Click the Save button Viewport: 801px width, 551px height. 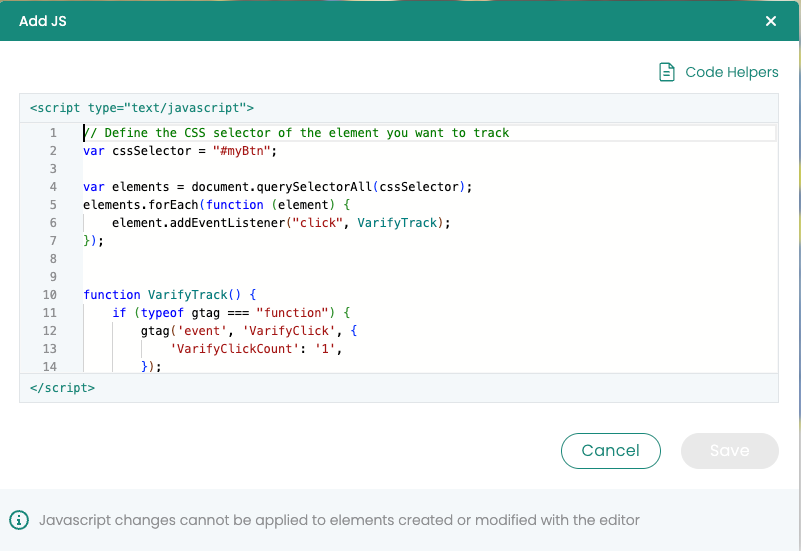click(x=729, y=450)
